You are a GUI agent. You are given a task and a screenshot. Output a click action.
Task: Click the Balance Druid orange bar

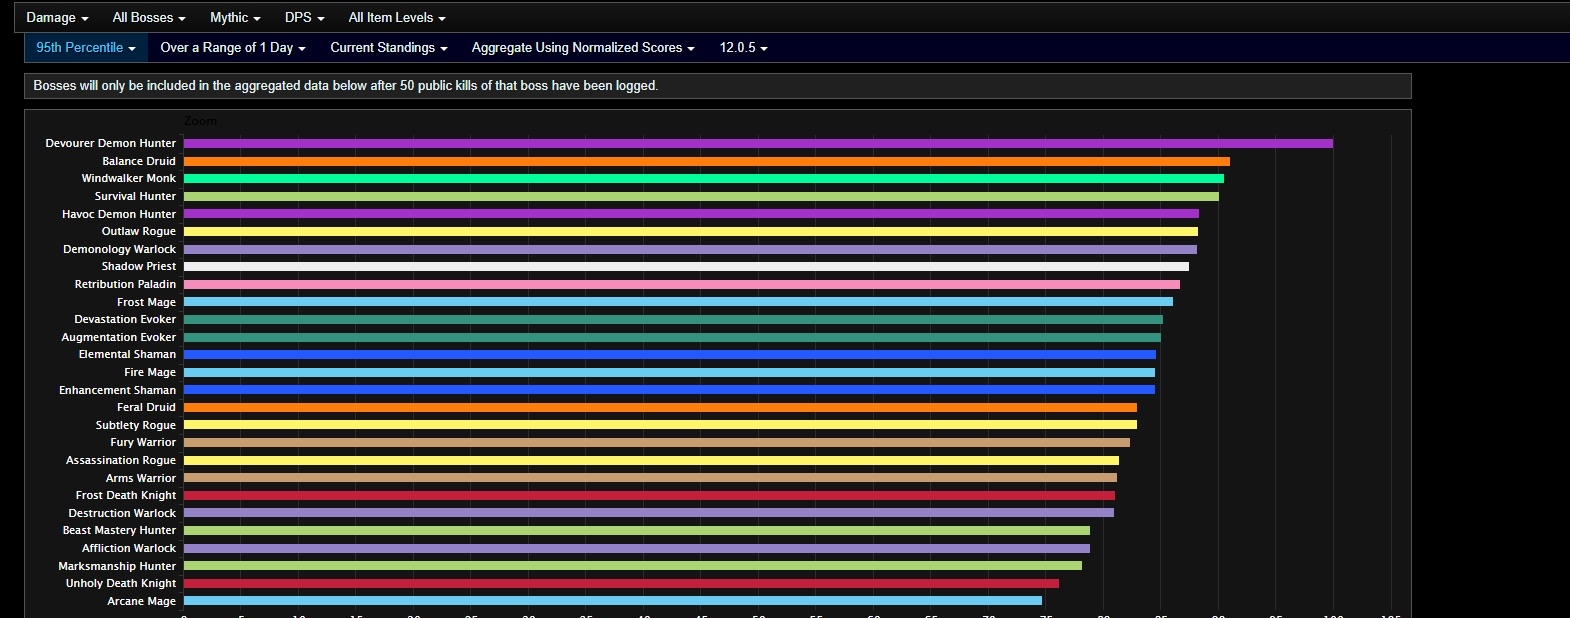(707, 161)
